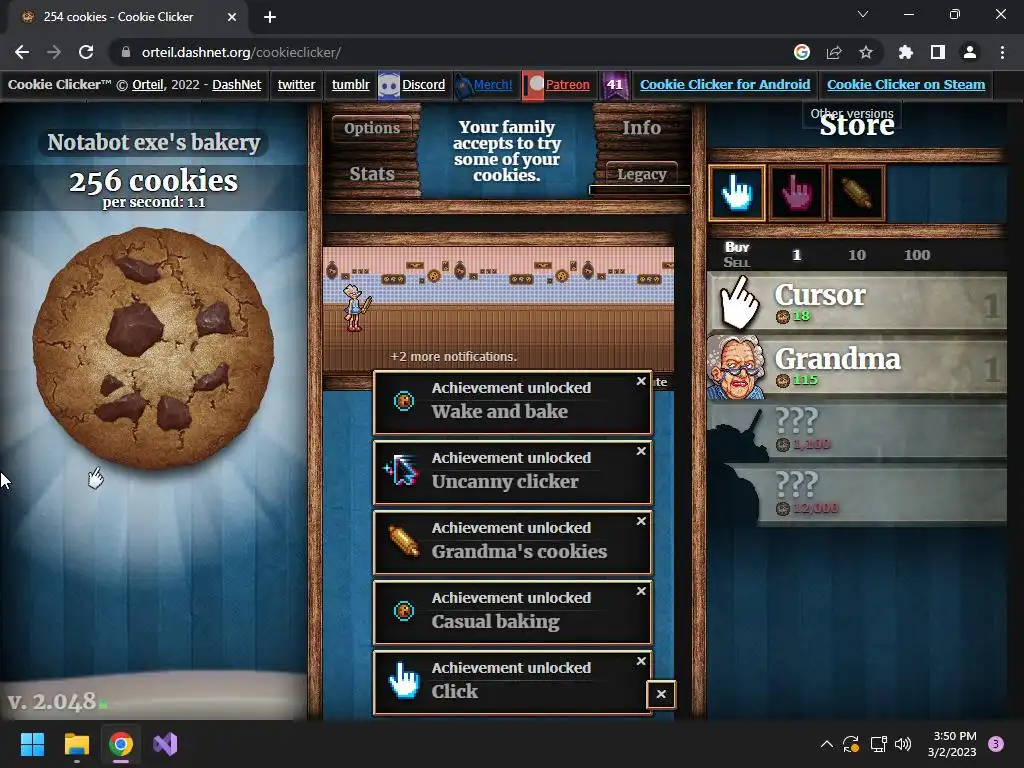
Task: Buy the rolling pin upgrade icon
Action: tap(856, 193)
